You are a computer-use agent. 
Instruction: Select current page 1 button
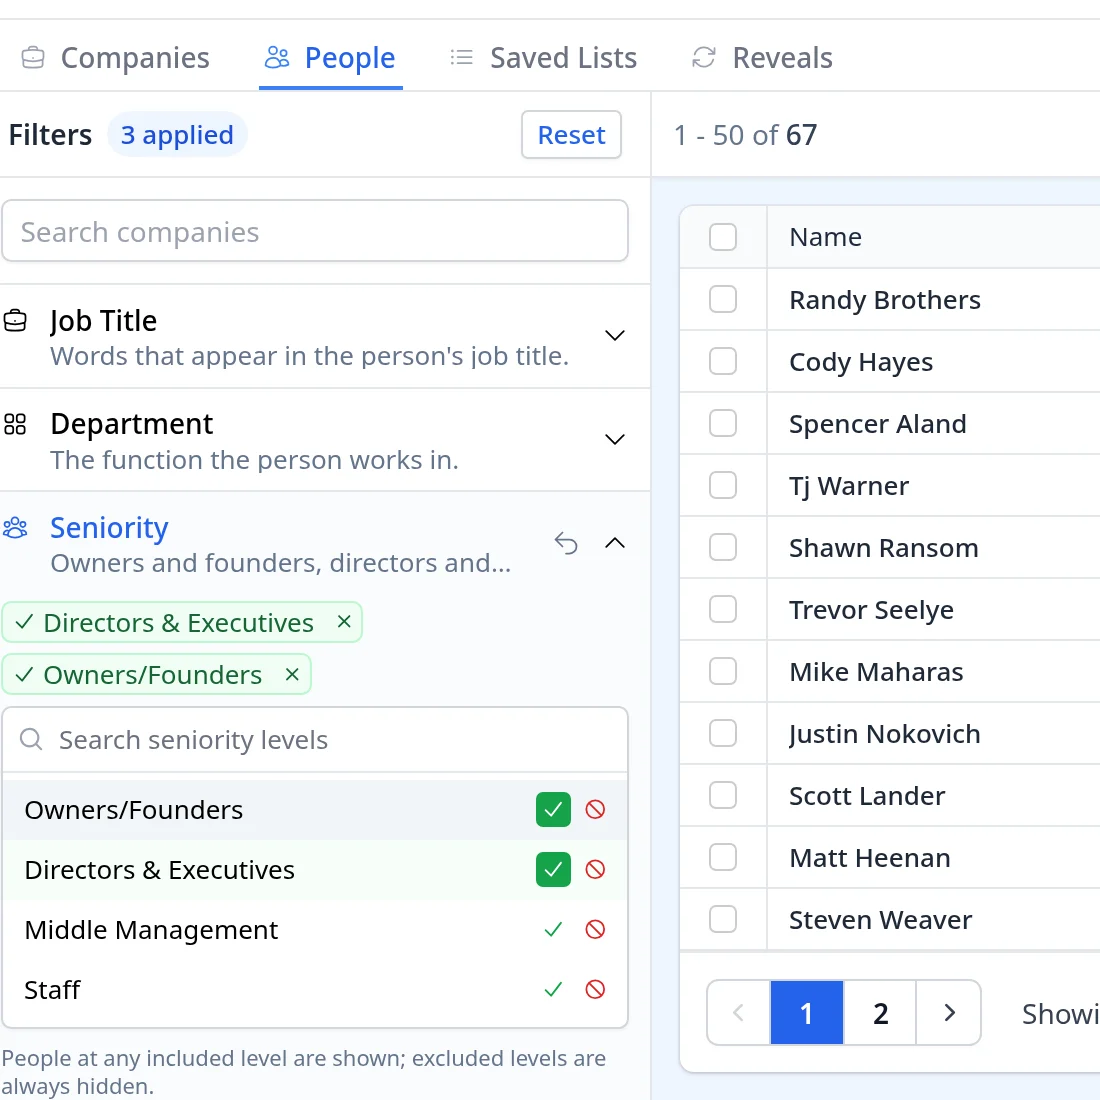807,1013
